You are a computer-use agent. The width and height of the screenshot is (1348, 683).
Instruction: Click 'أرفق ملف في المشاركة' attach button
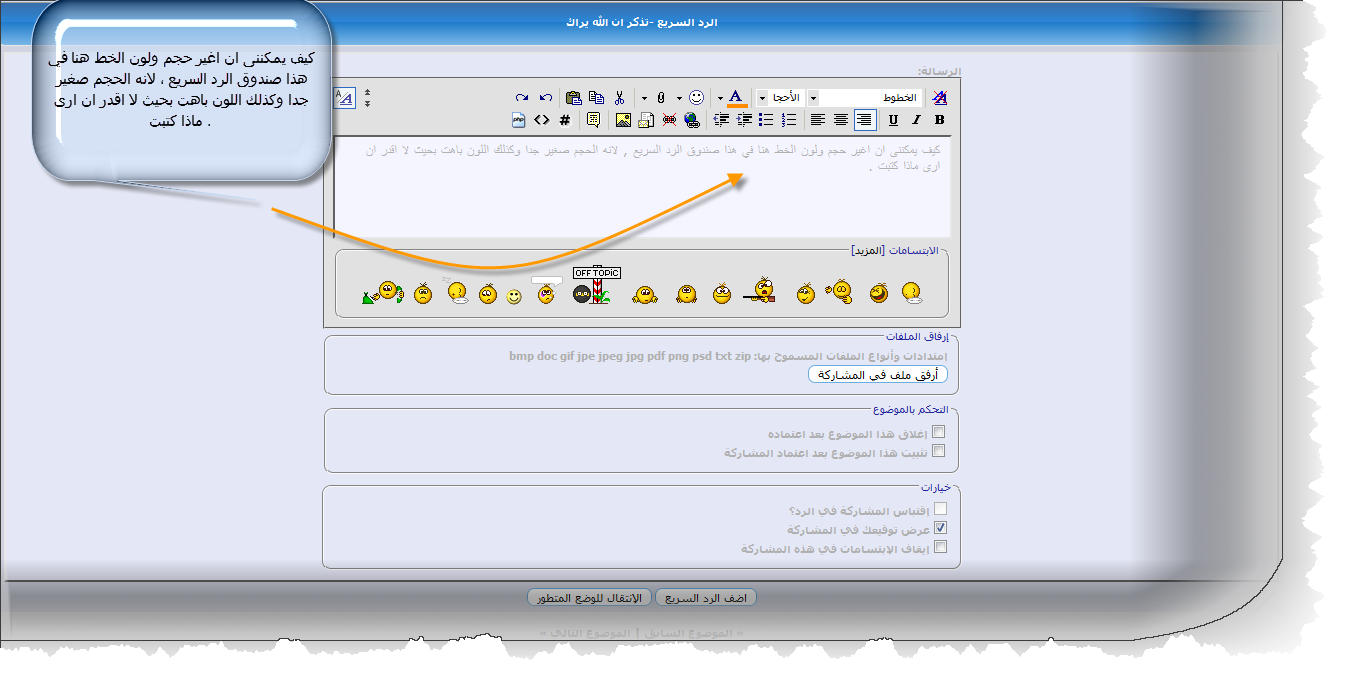click(x=877, y=375)
